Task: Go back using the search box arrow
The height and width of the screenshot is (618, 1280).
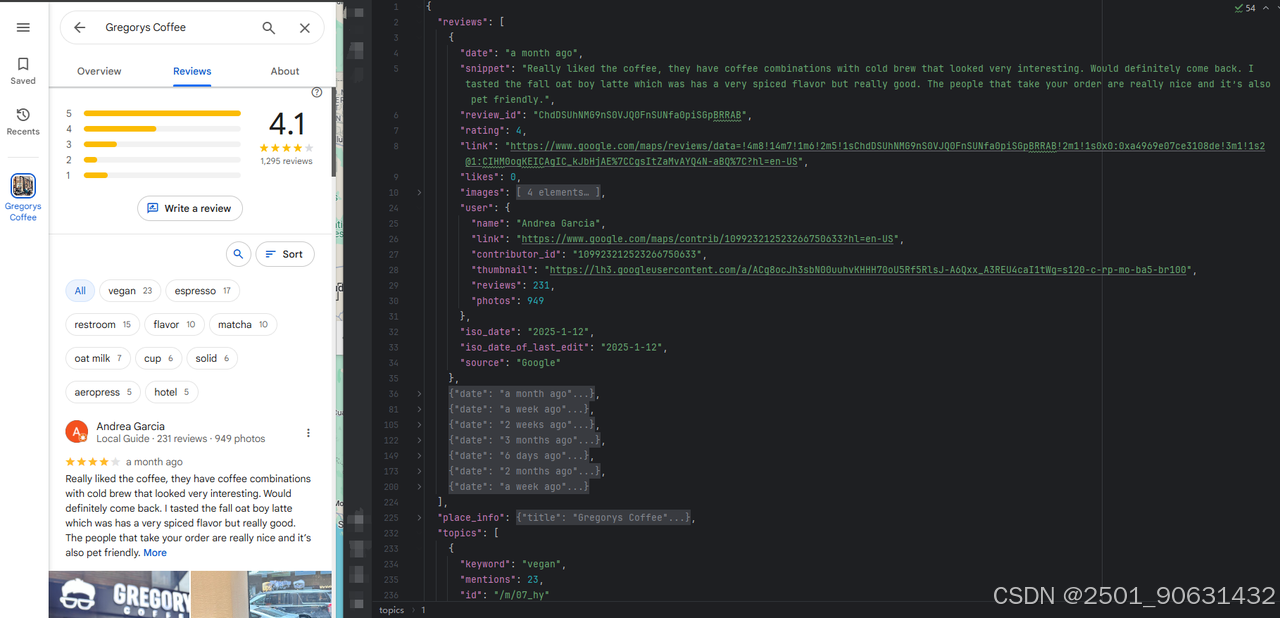Action: tap(80, 28)
